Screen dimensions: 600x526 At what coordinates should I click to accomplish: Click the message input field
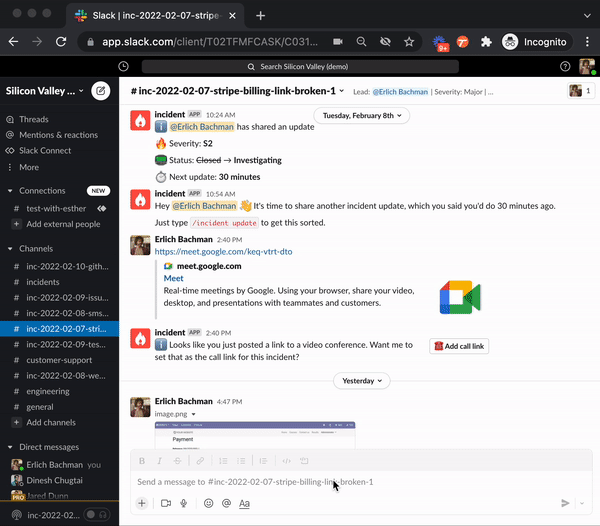(361, 482)
